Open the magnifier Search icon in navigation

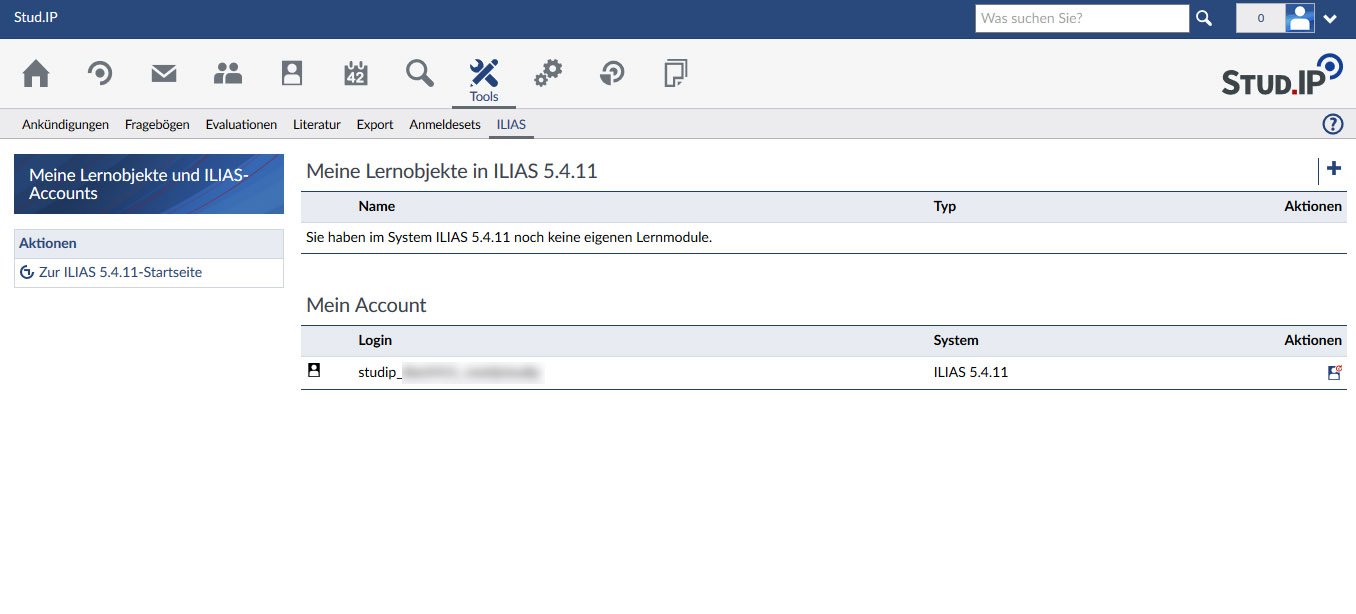pyautogui.click(x=420, y=73)
